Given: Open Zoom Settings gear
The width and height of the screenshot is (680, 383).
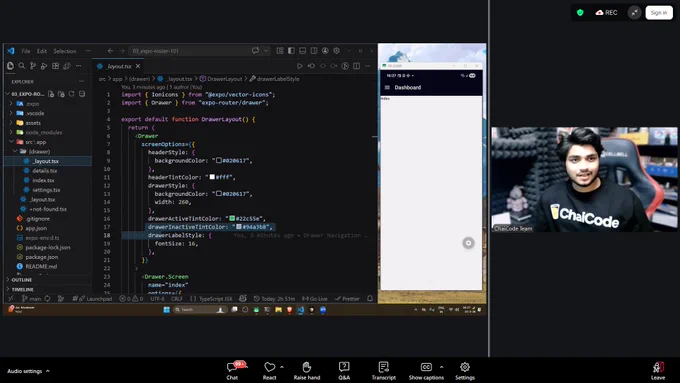Looking at the screenshot, I should pos(464,371).
